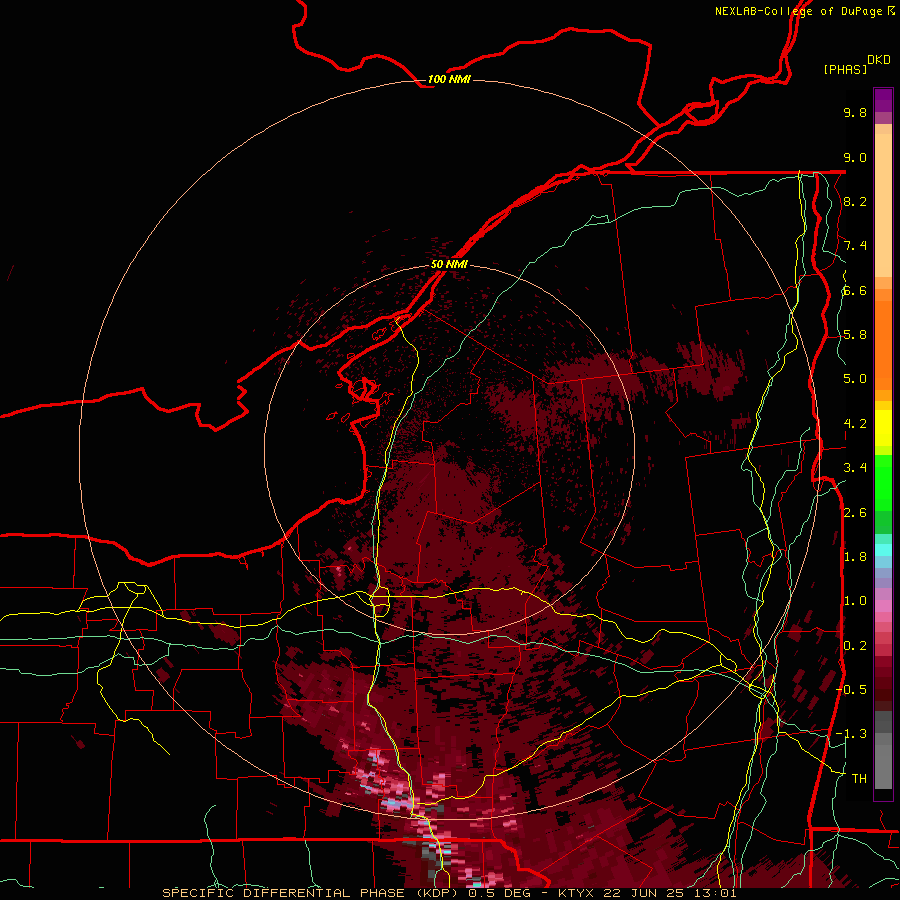Select the 0.2 scale value
This screenshot has height=900, width=900.
click(855, 646)
